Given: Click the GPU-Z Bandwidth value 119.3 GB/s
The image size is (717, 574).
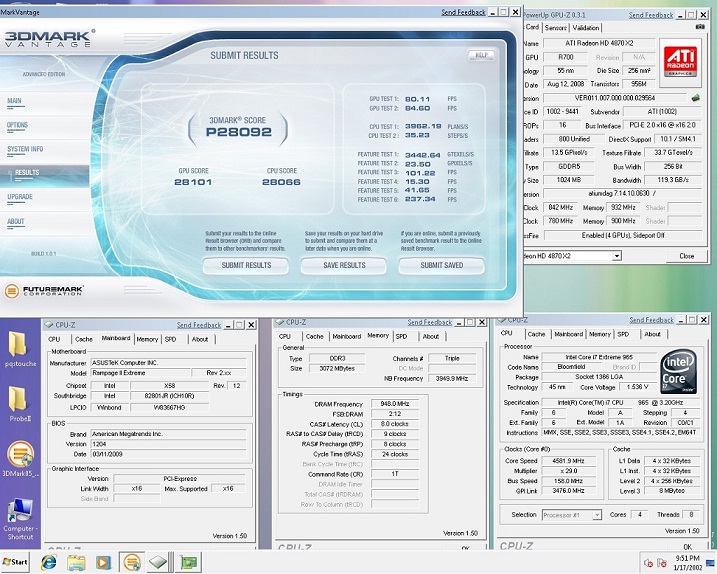Looking at the screenshot, I should (x=673, y=180).
